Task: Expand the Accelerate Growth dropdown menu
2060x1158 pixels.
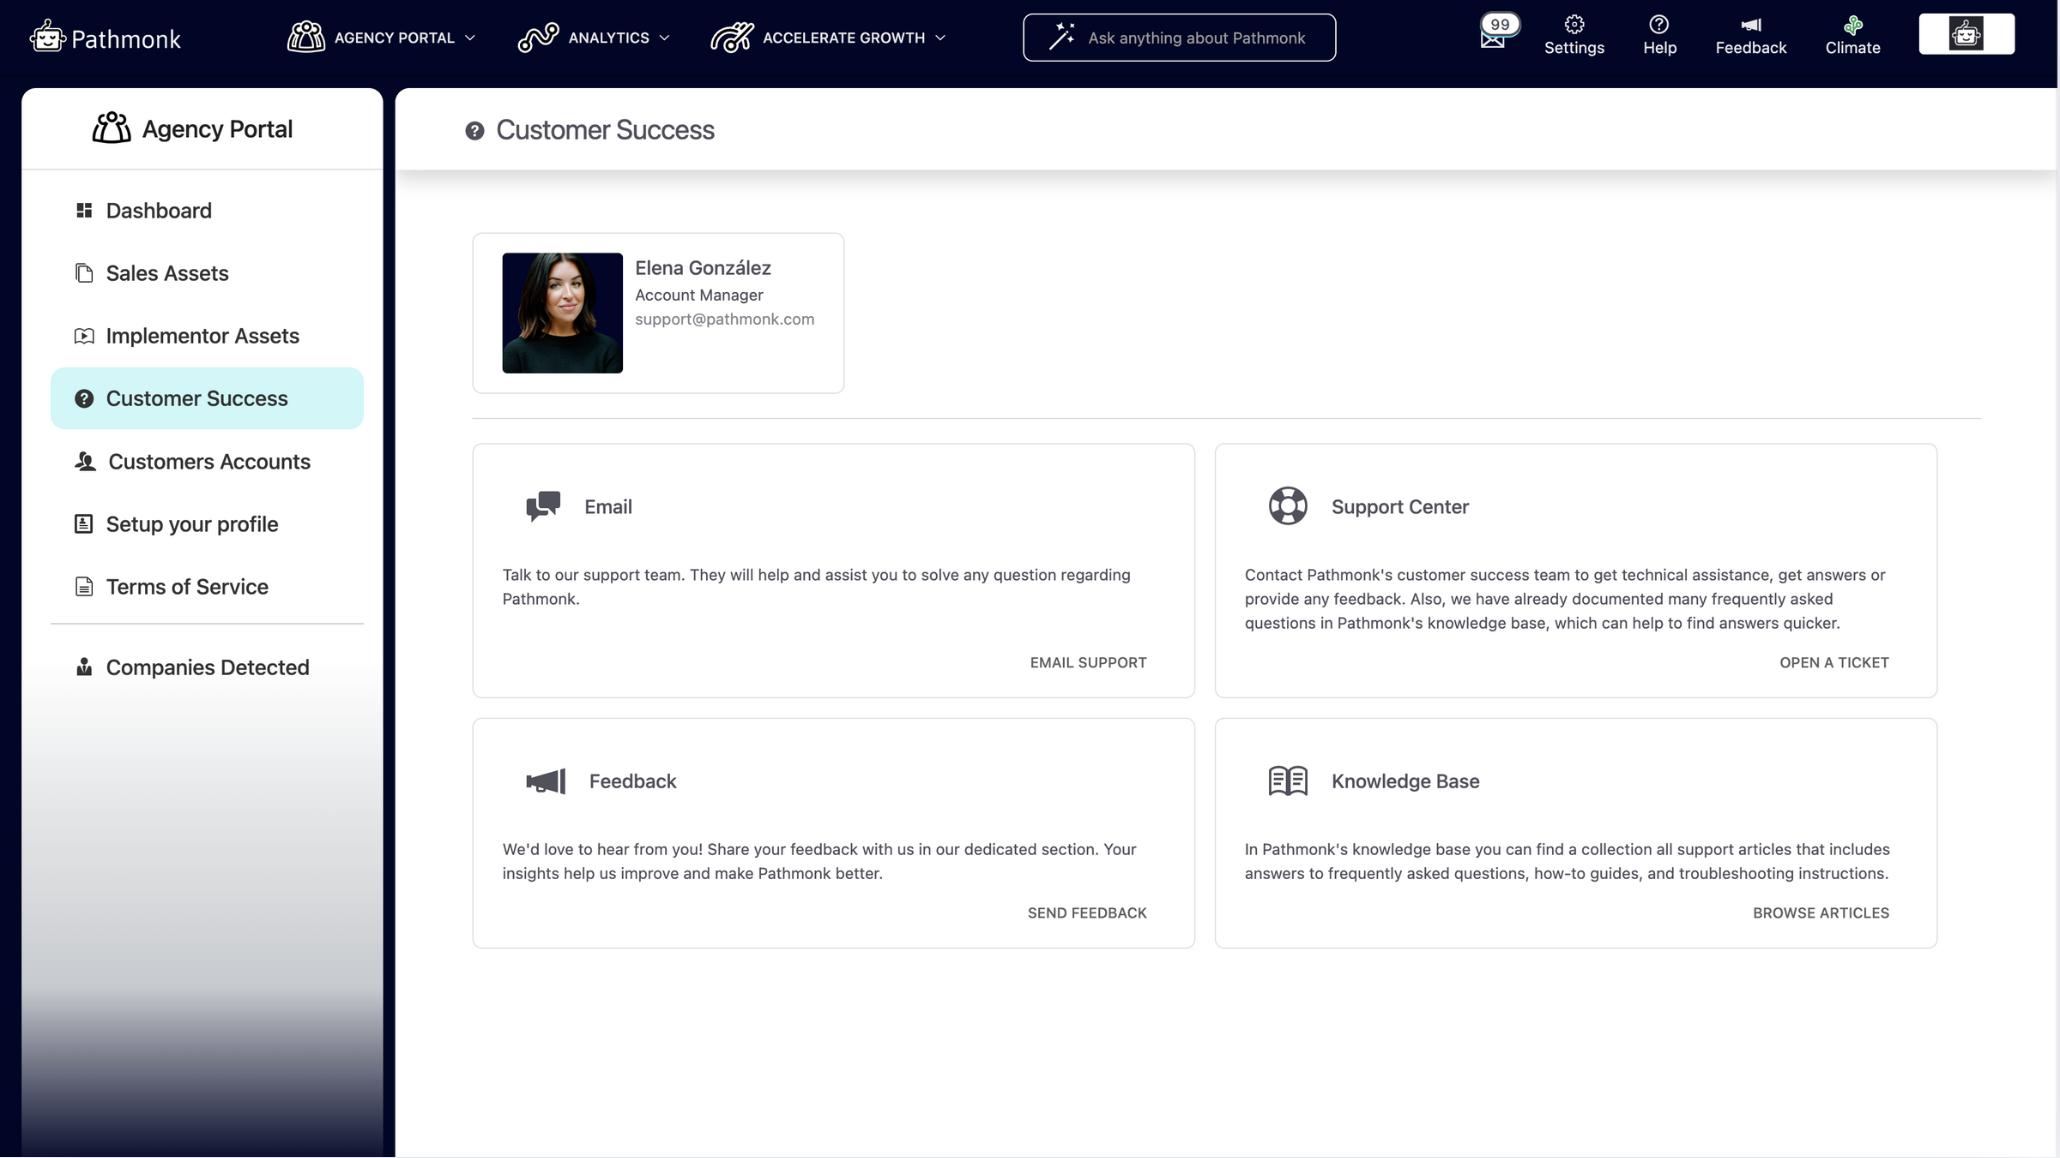Action: click(x=828, y=38)
